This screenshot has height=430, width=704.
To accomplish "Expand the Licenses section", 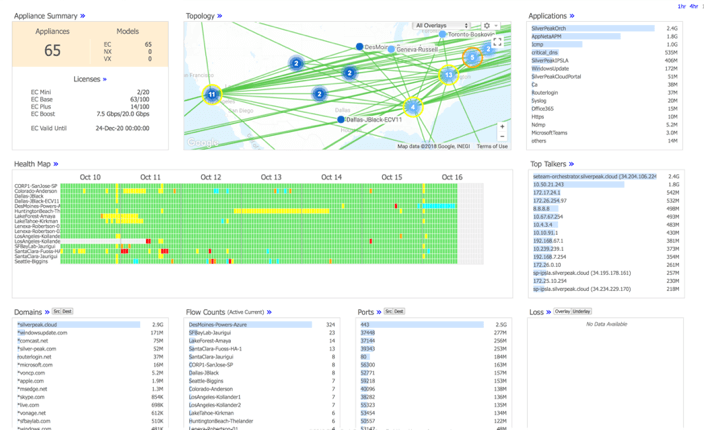I will [x=104, y=79].
